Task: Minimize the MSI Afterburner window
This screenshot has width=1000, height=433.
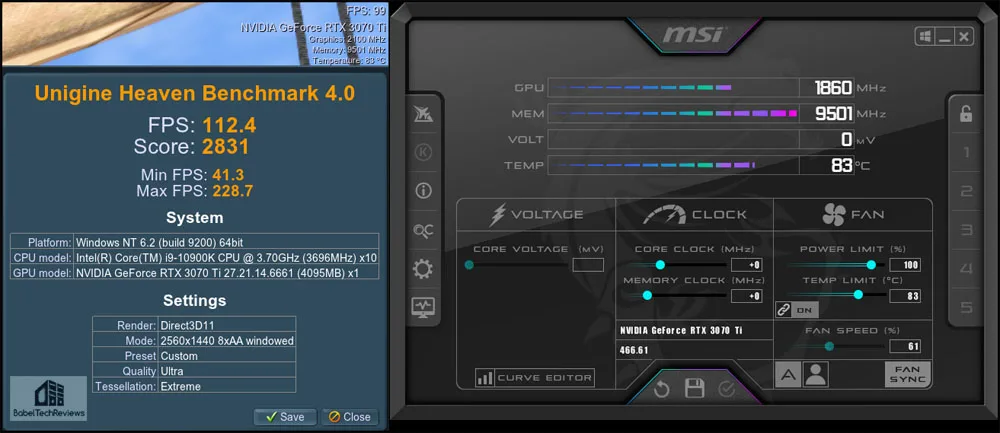Action: tap(945, 36)
